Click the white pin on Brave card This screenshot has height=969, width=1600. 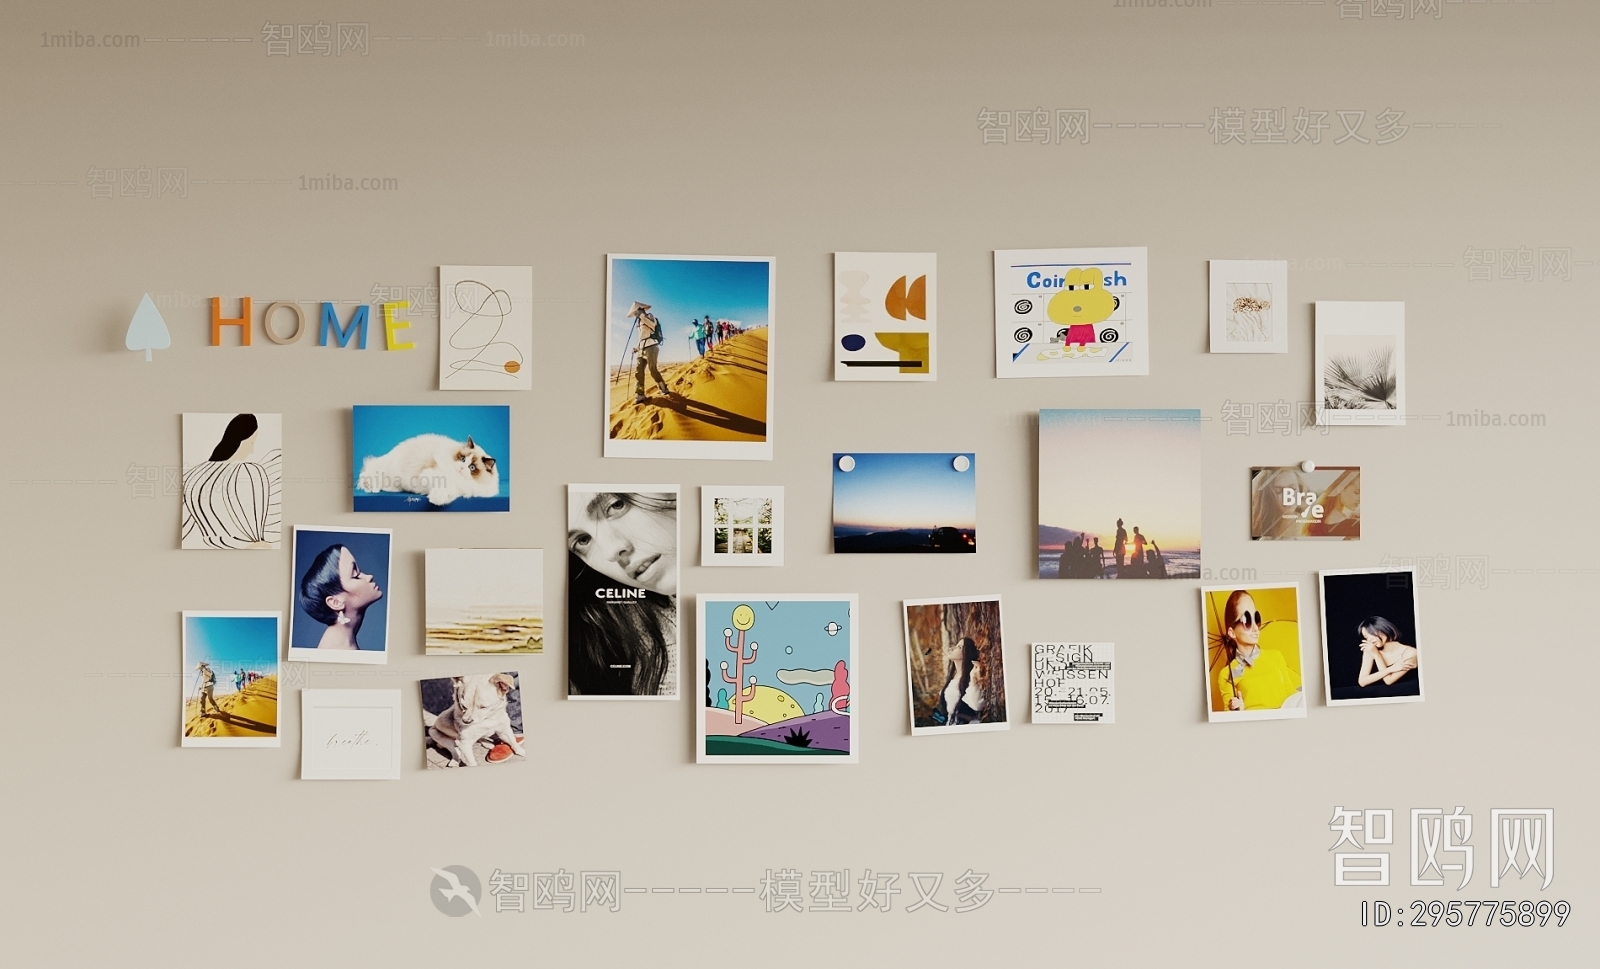point(1306,466)
